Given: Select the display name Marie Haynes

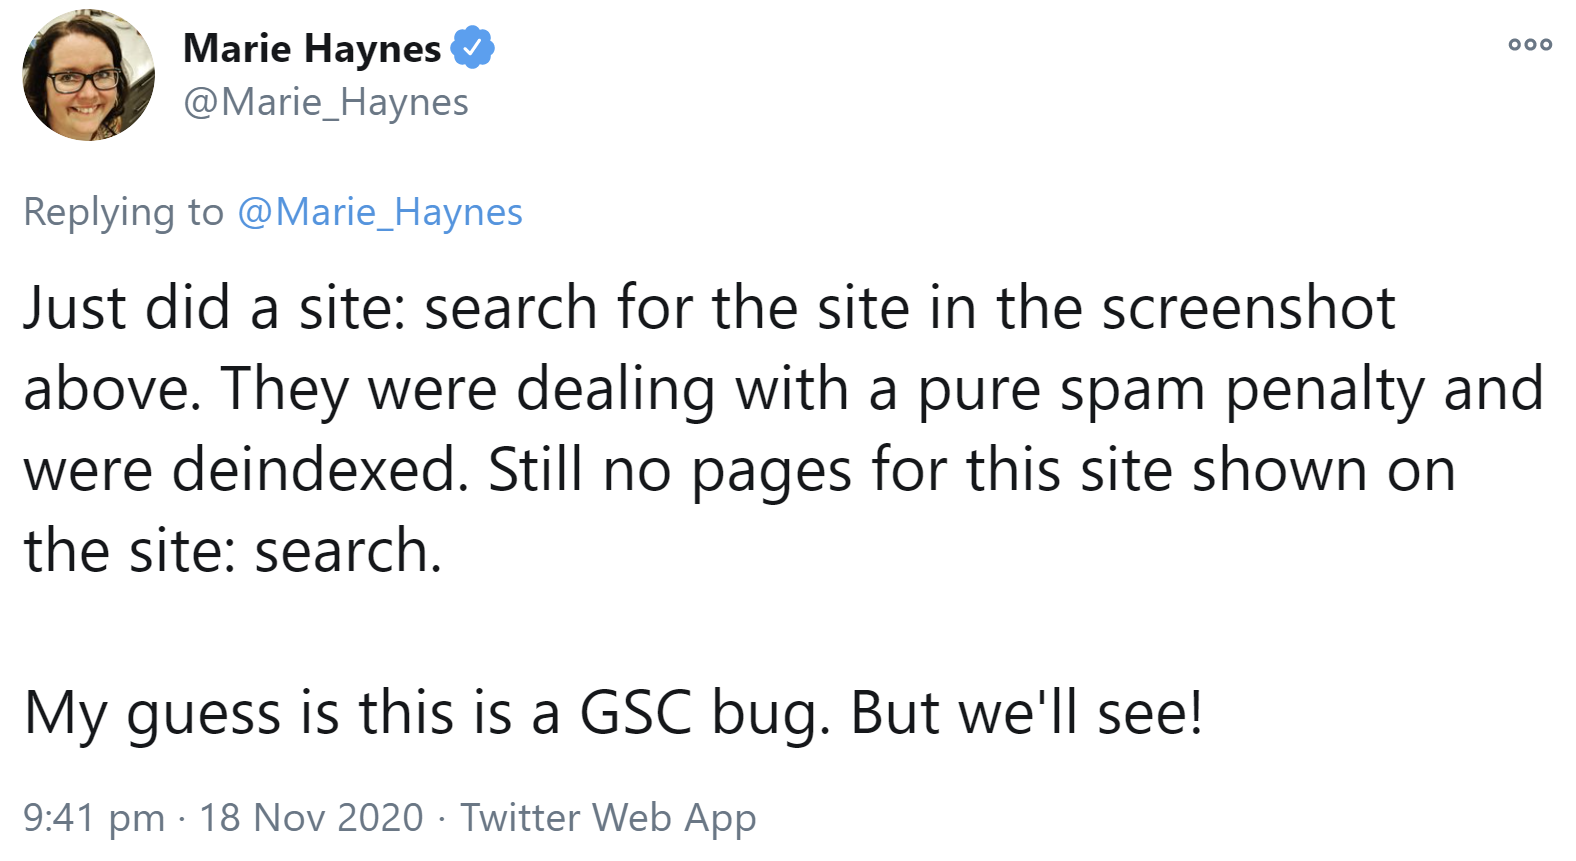Looking at the screenshot, I should coord(312,45).
